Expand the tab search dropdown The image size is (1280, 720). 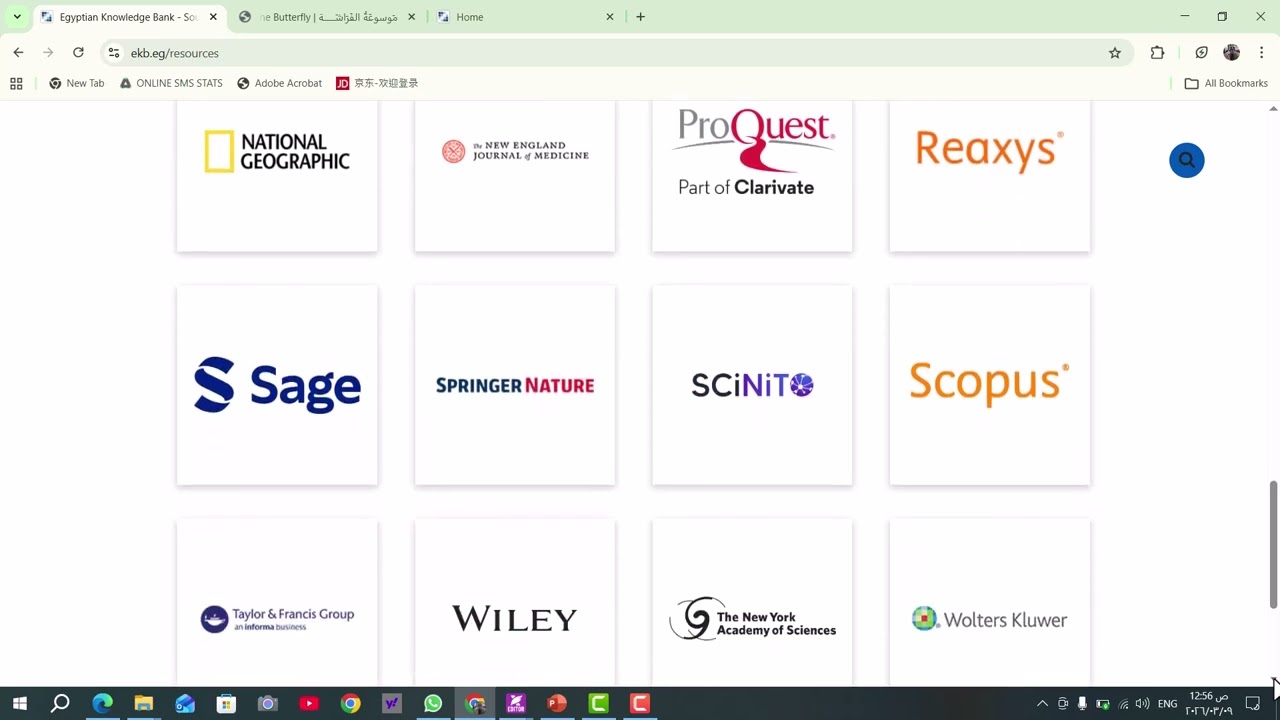coord(17,17)
